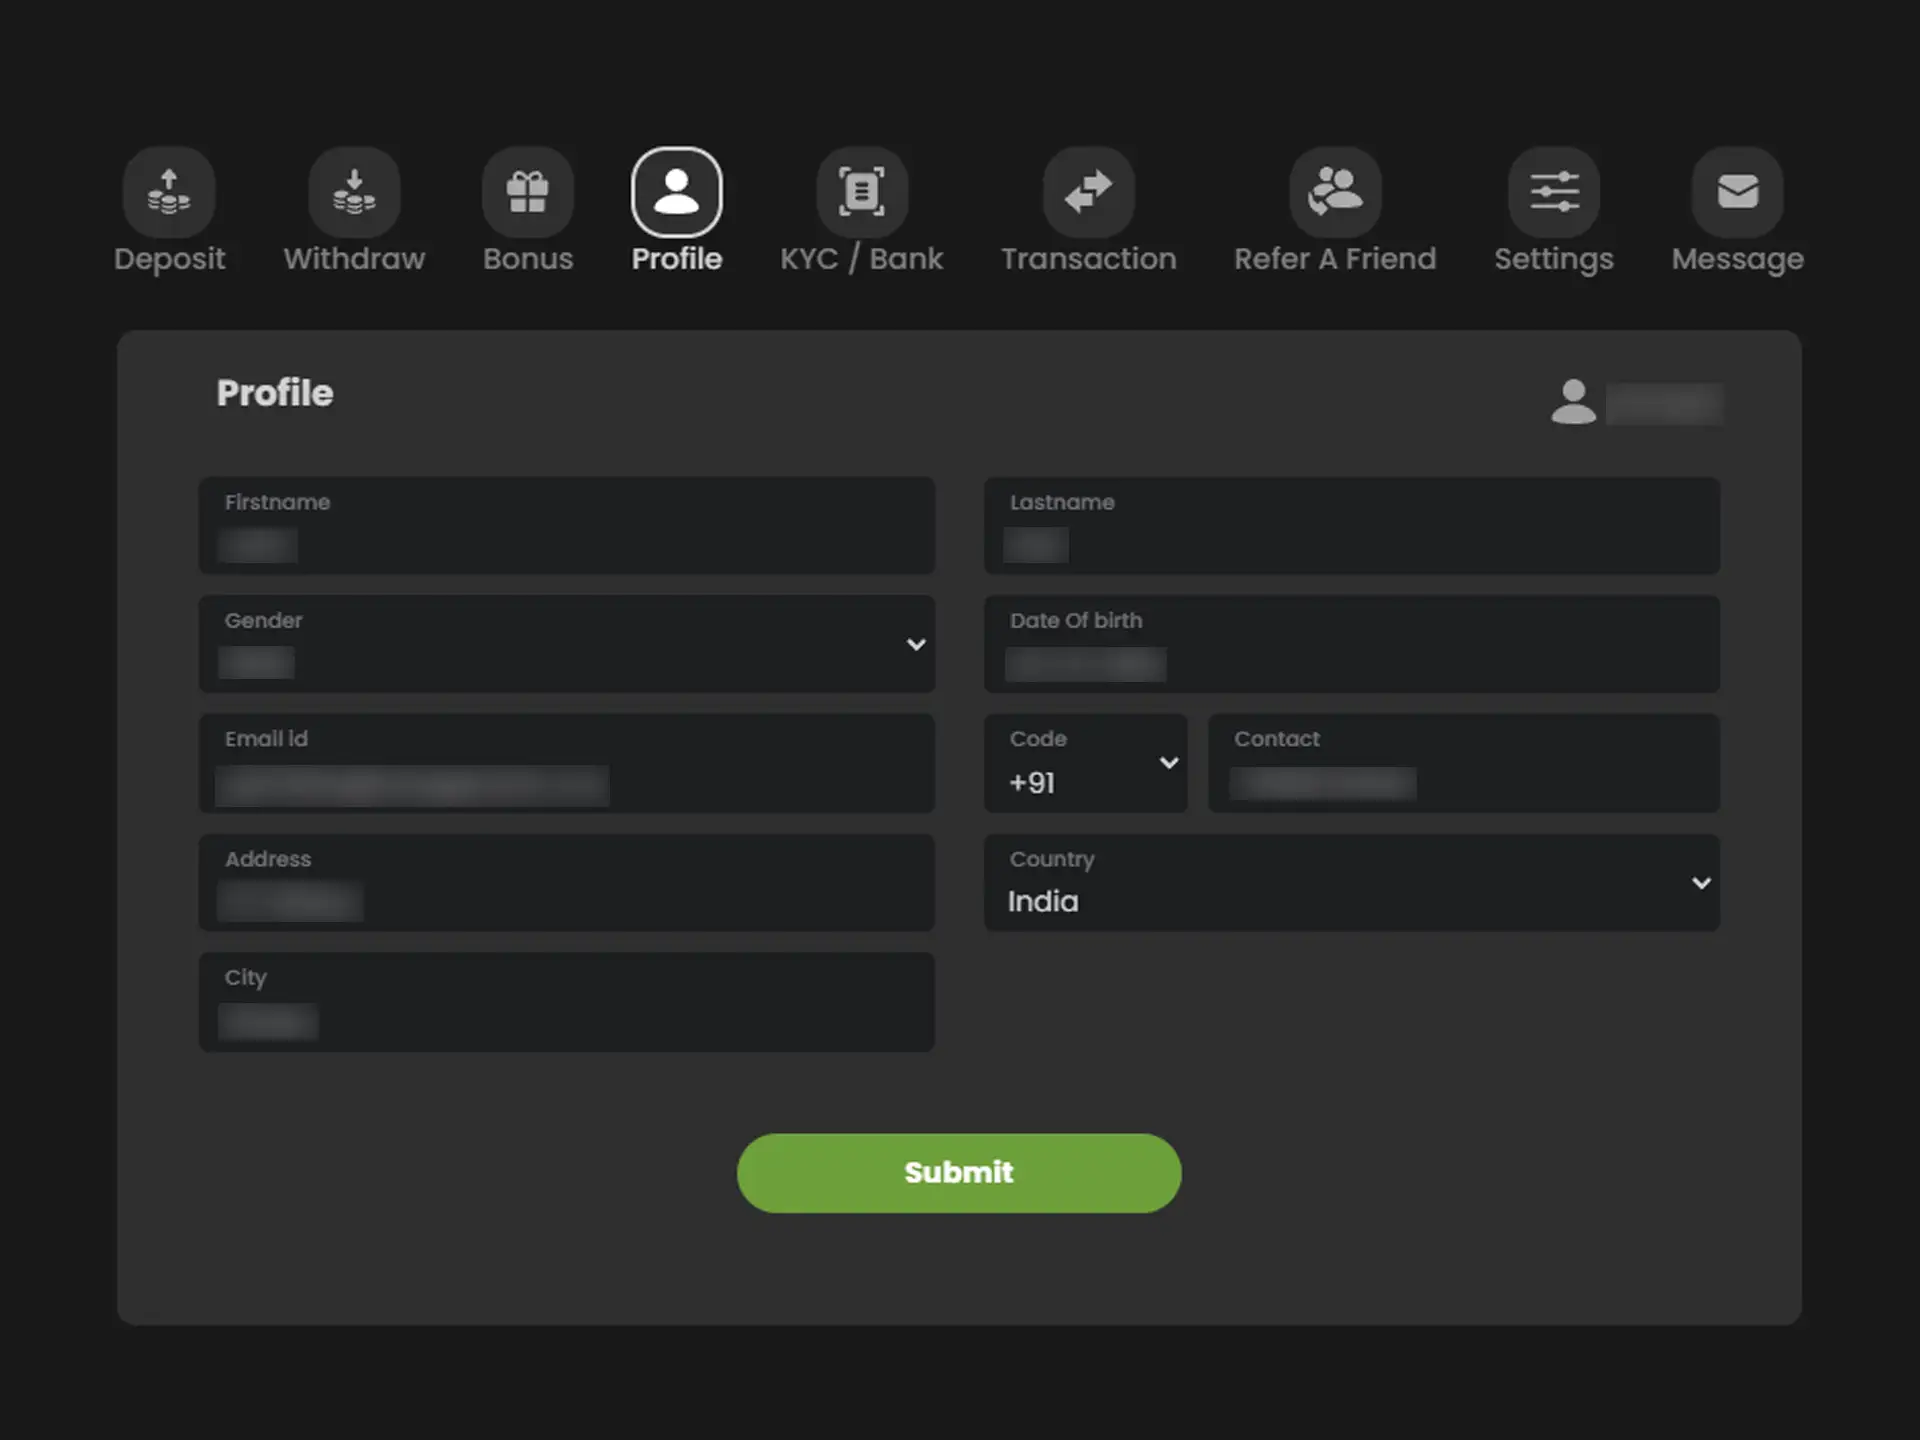Click the profile avatar icon
Image resolution: width=1920 pixels, height=1440 pixels.
[x=1574, y=399]
